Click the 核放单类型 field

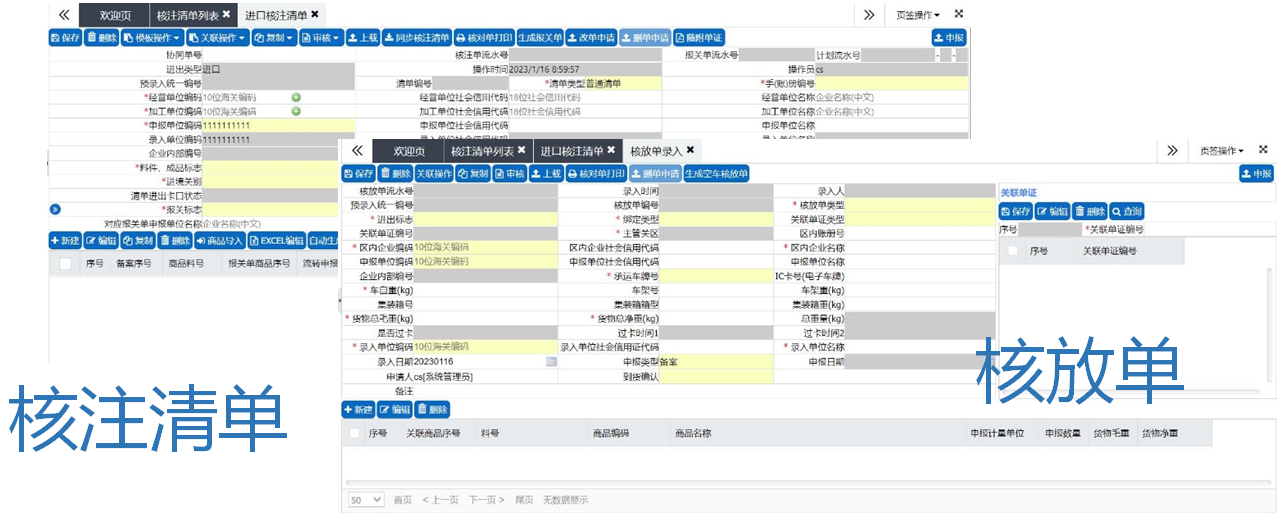[x=920, y=205]
